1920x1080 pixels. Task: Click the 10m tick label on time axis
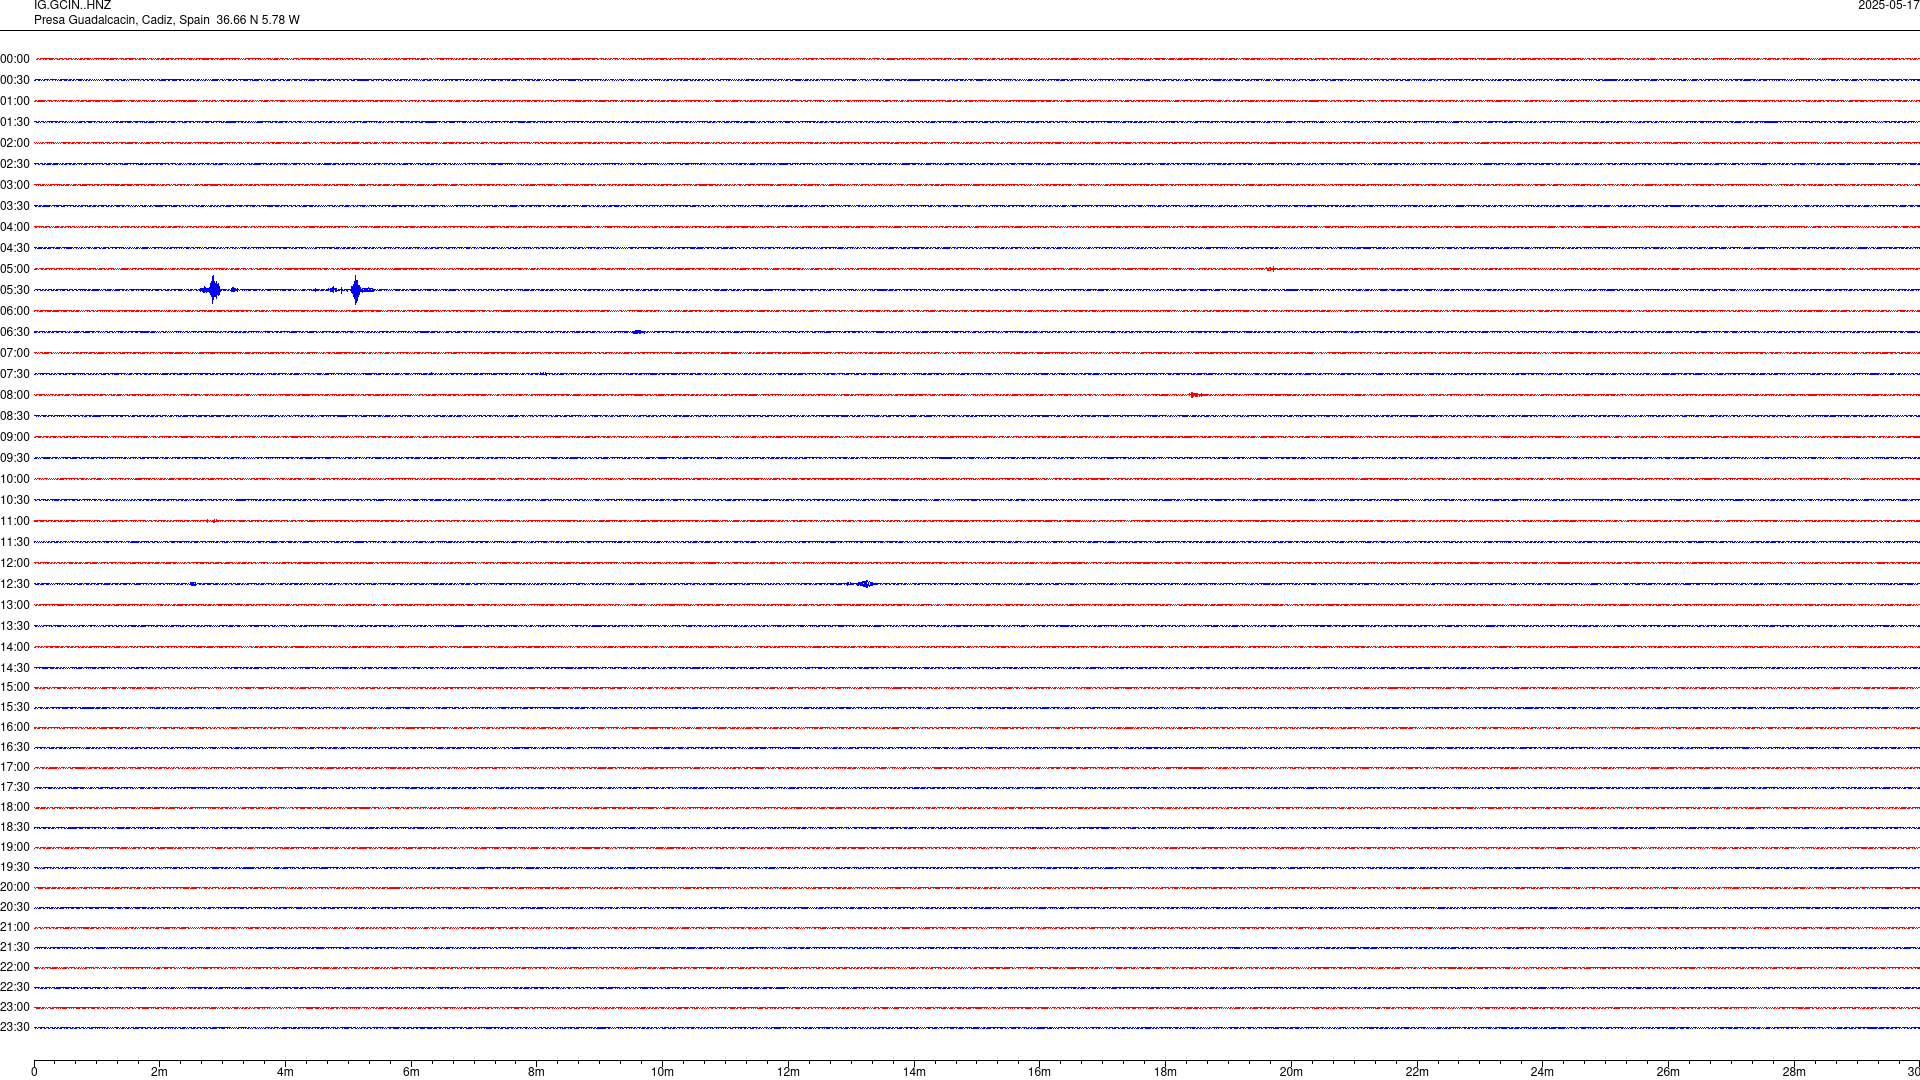(663, 1072)
